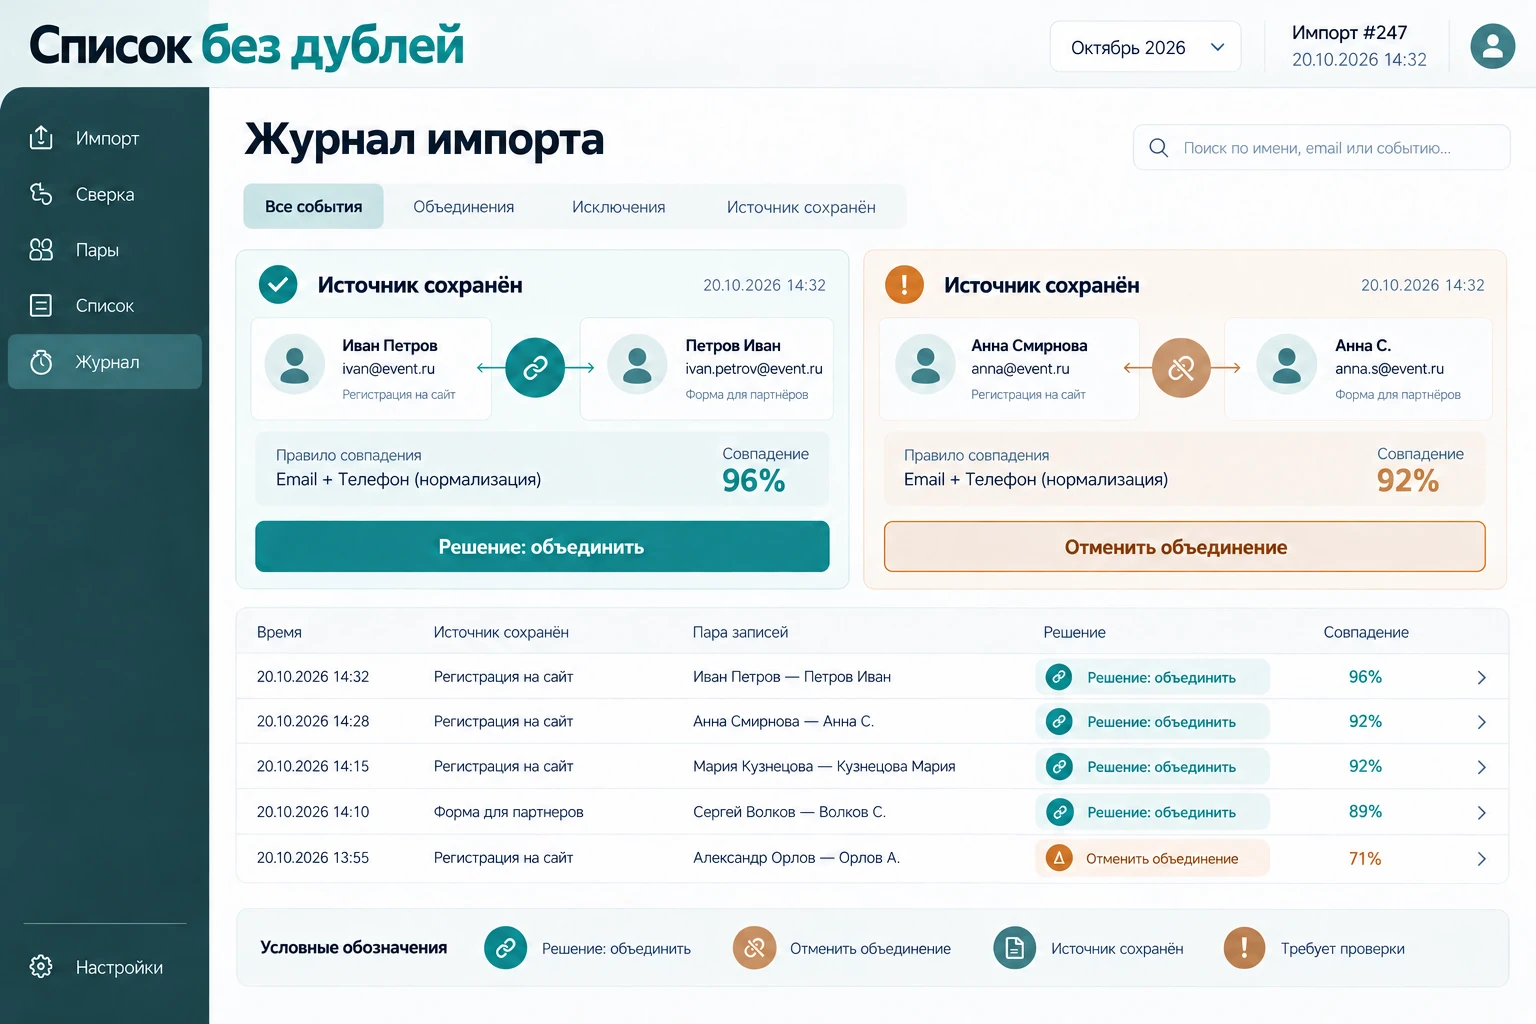Click the Мария Кузнецова — Кузнецова Мария cell

[x=824, y=766]
